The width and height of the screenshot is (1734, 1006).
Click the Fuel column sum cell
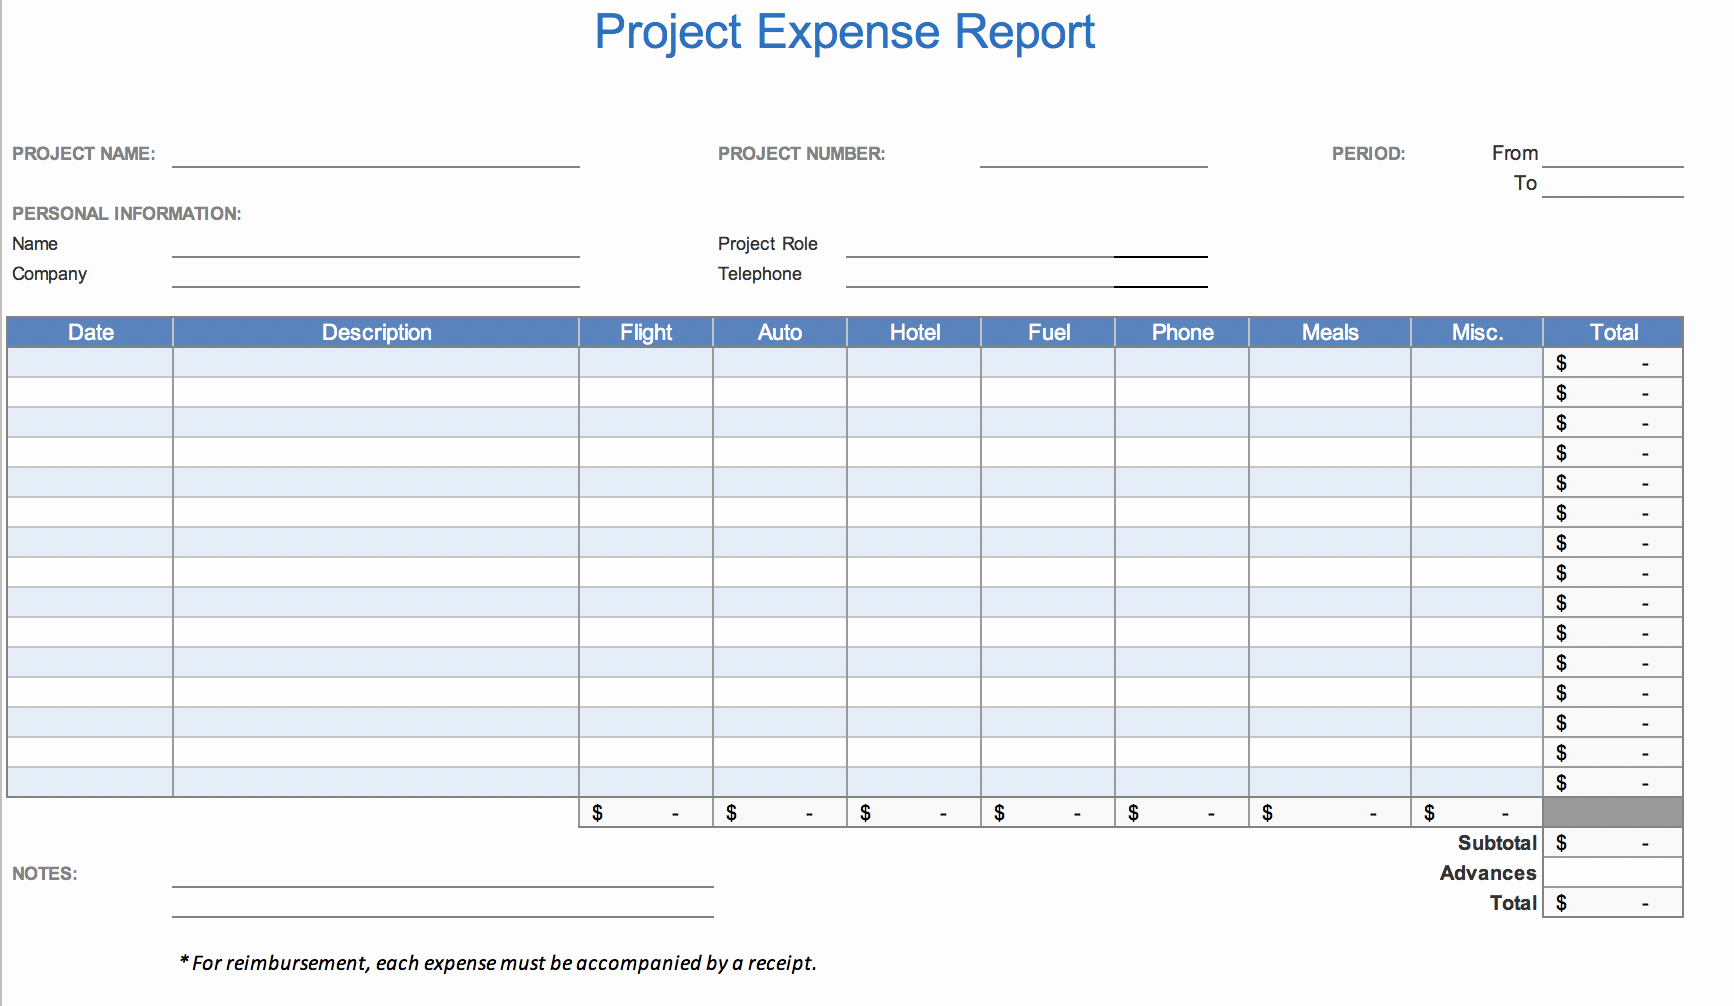click(x=1048, y=812)
